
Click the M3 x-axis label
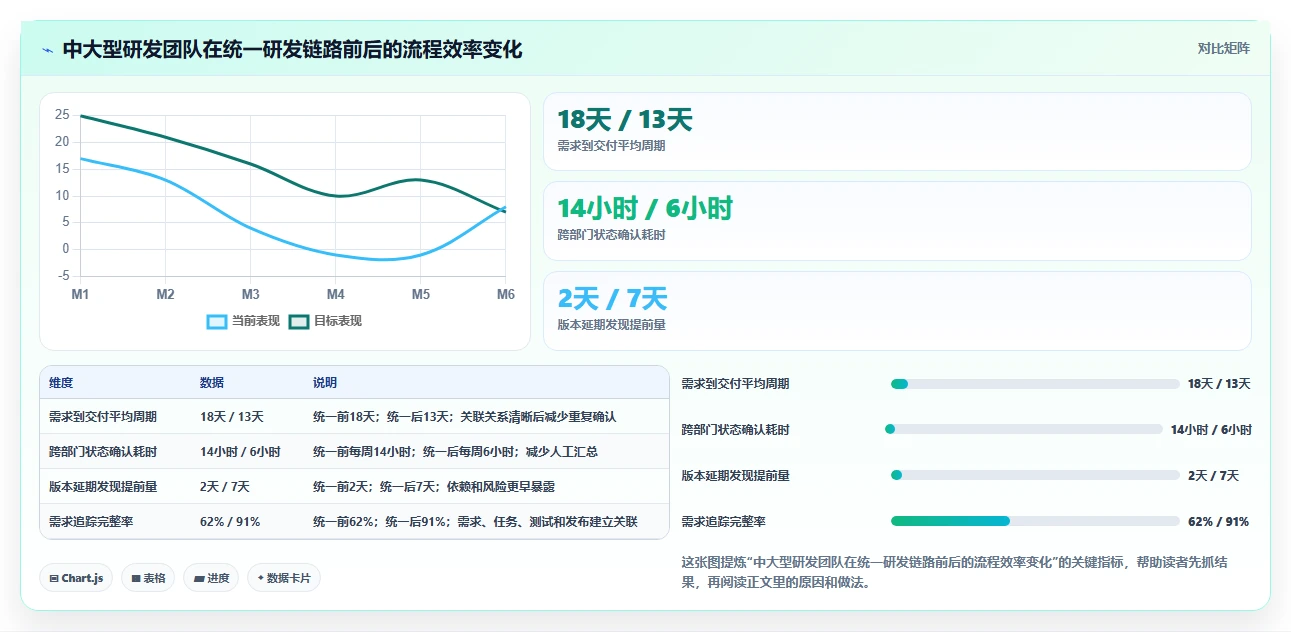[x=250, y=294]
